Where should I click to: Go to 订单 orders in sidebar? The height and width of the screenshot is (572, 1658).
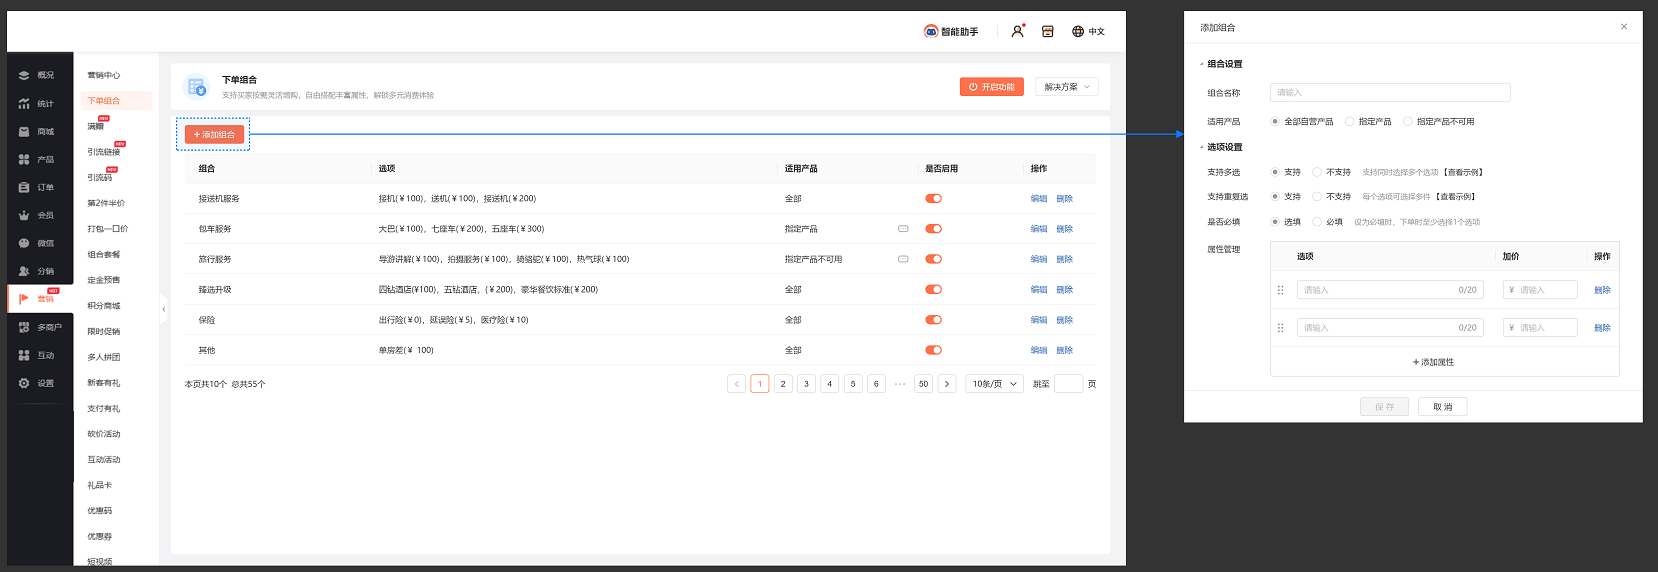tap(25, 188)
